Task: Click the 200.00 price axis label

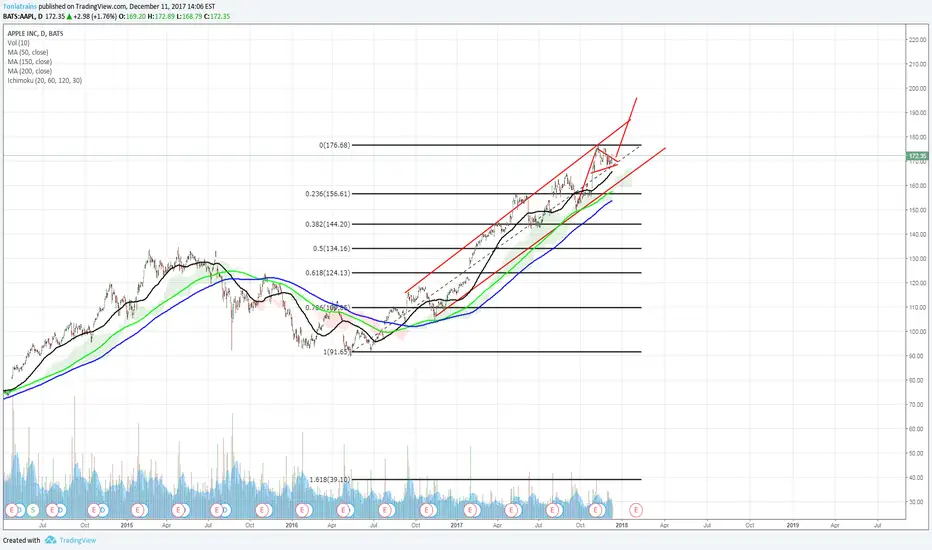Action: pos(917,89)
